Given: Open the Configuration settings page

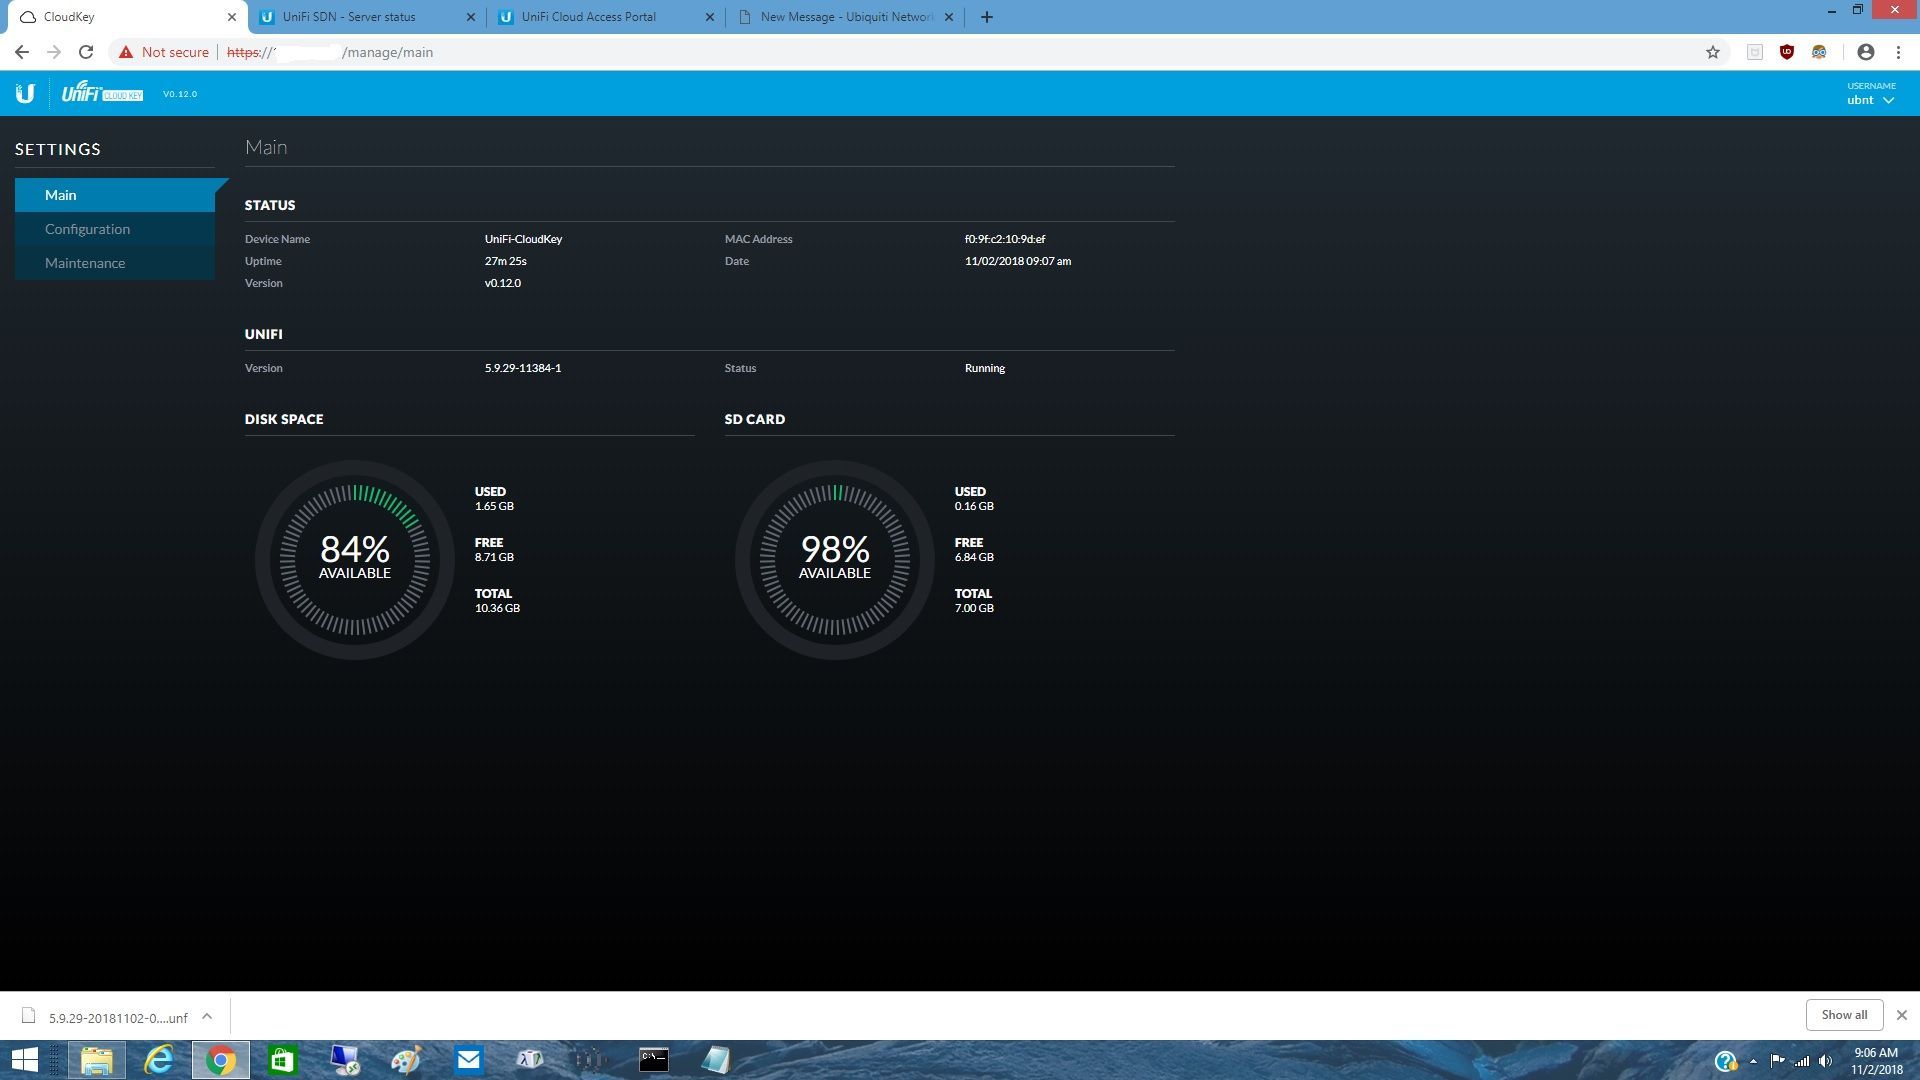Looking at the screenshot, I should (x=87, y=229).
